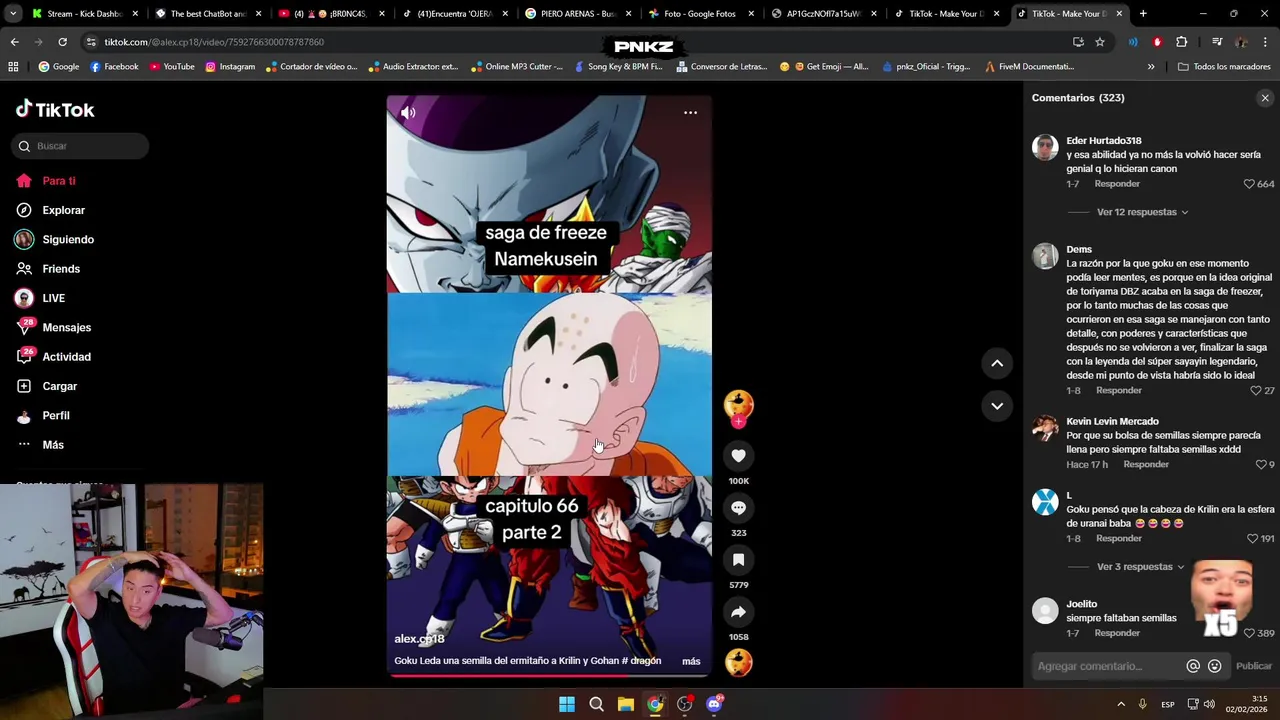Expand the Más sidebar menu
The width and height of the screenshot is (1280, 720).
pos(53,445)
